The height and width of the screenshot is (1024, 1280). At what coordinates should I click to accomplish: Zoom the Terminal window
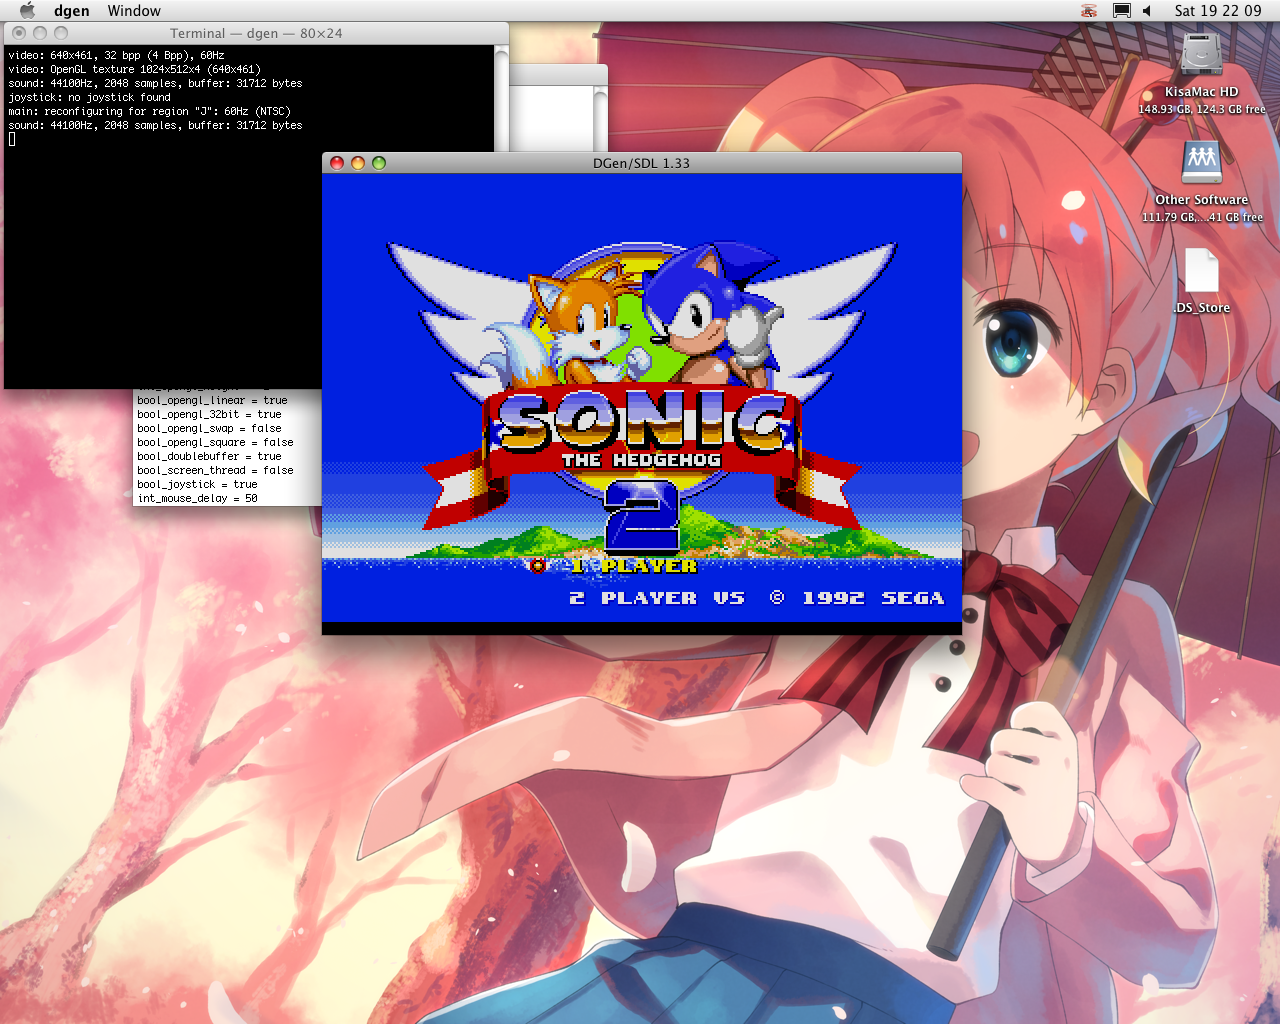tap(61, 33)
